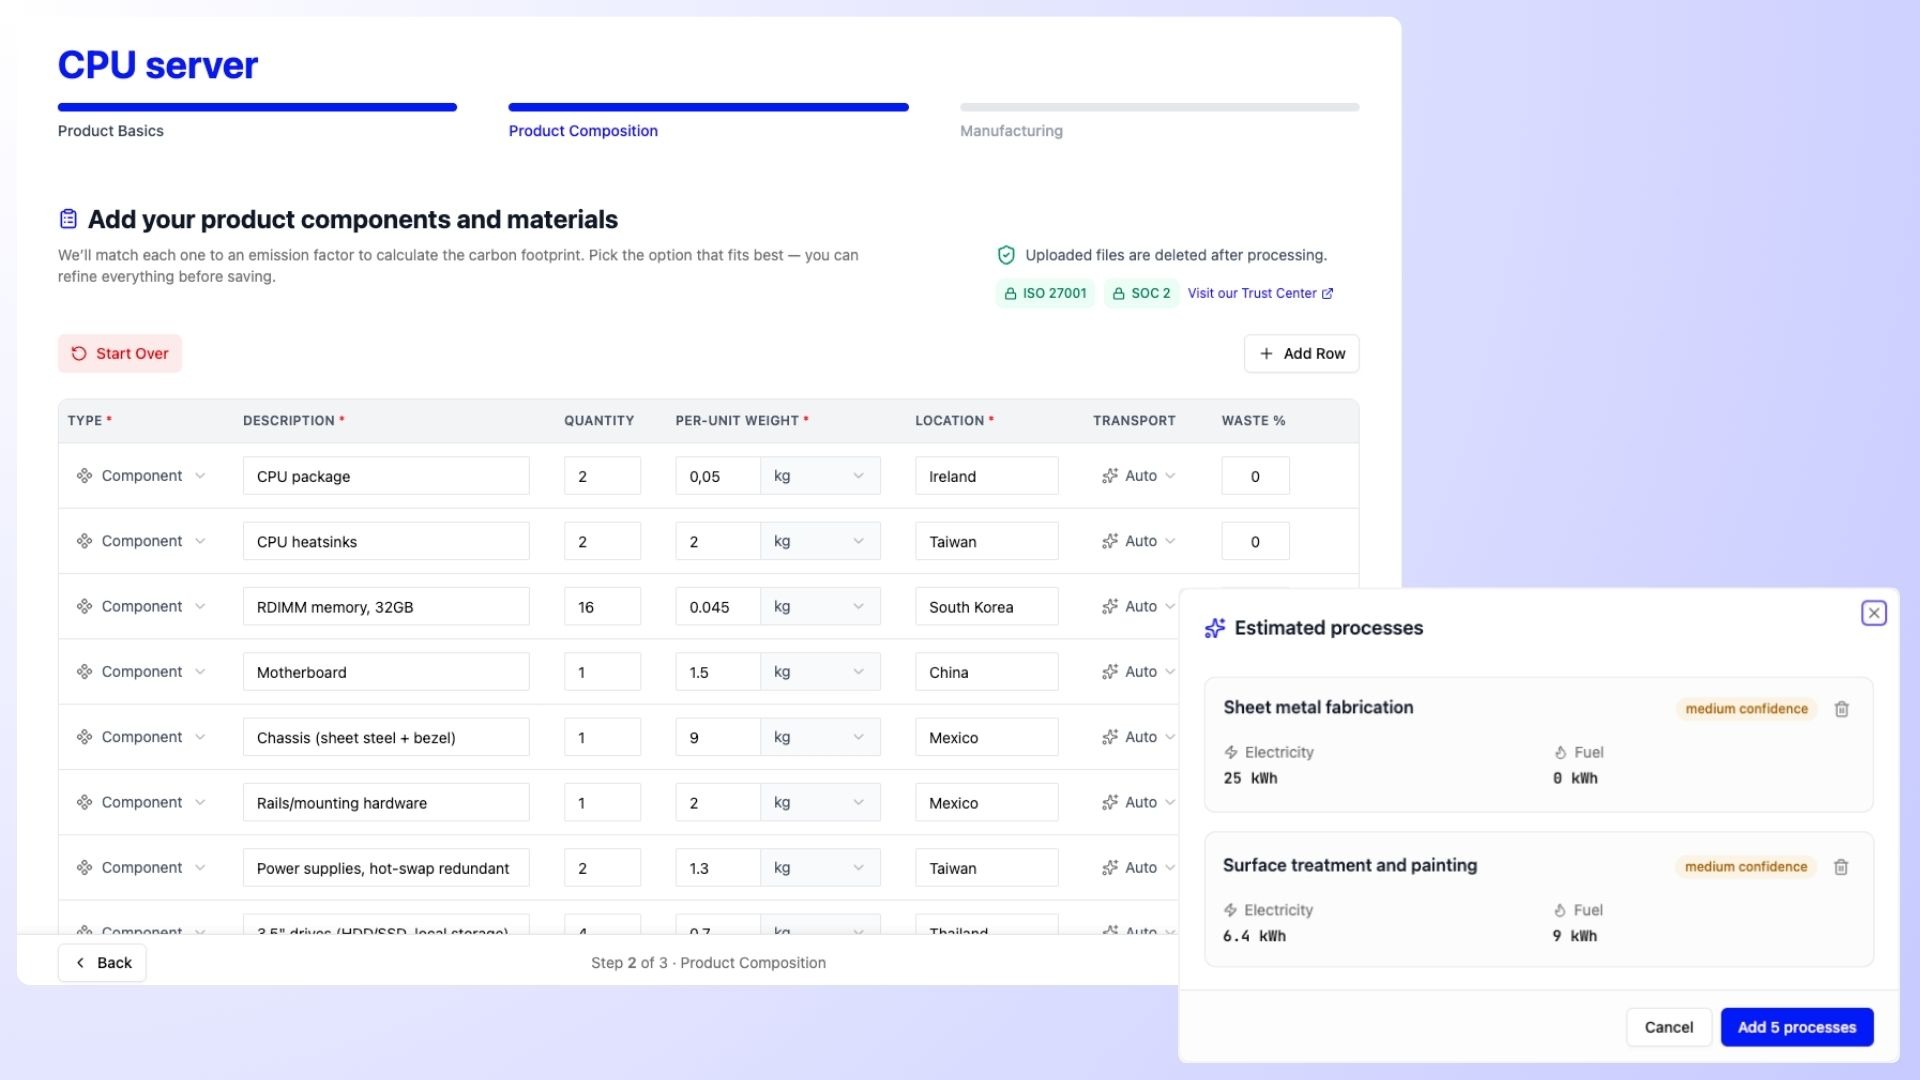This screenshot has height=1080, width=1920.
Task: Click the SOC 2 lock badge
Action: pos(1141,293)
